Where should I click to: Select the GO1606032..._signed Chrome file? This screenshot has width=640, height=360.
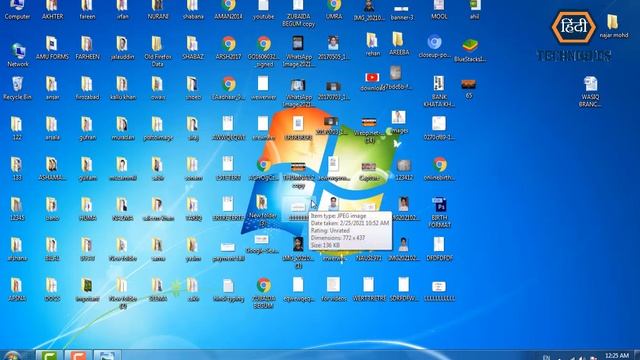tap(264, 51)
